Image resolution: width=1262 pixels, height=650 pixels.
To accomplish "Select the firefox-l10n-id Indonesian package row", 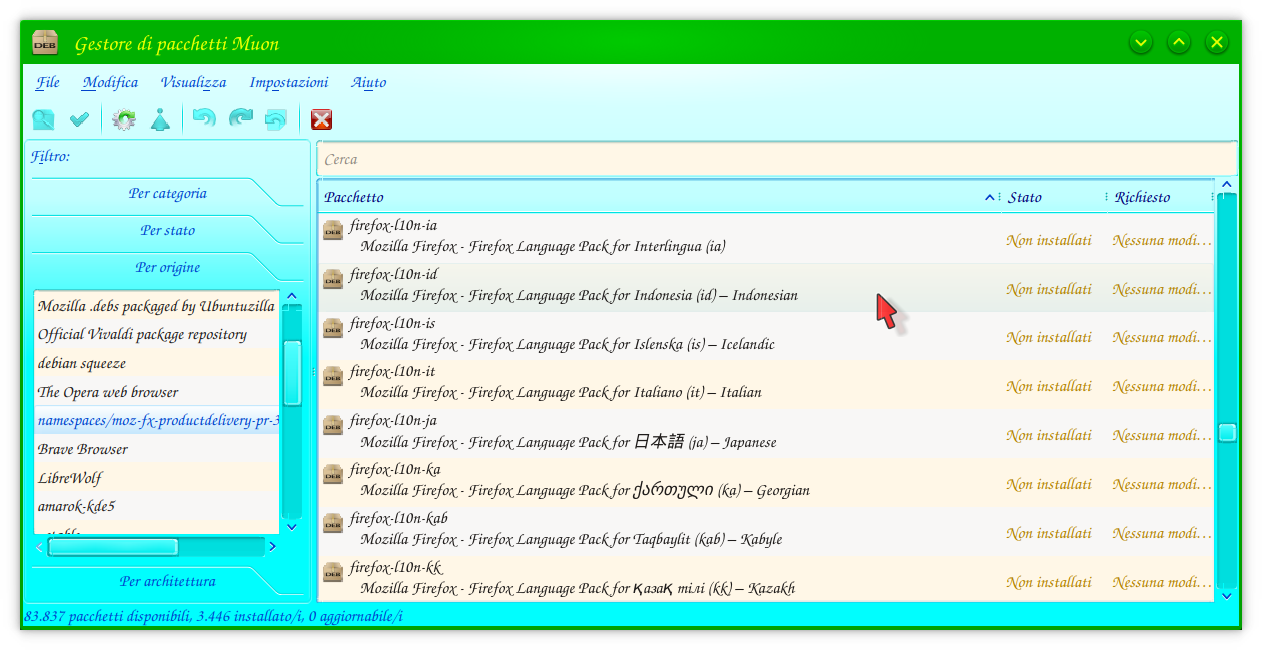I will click(766, 288).
